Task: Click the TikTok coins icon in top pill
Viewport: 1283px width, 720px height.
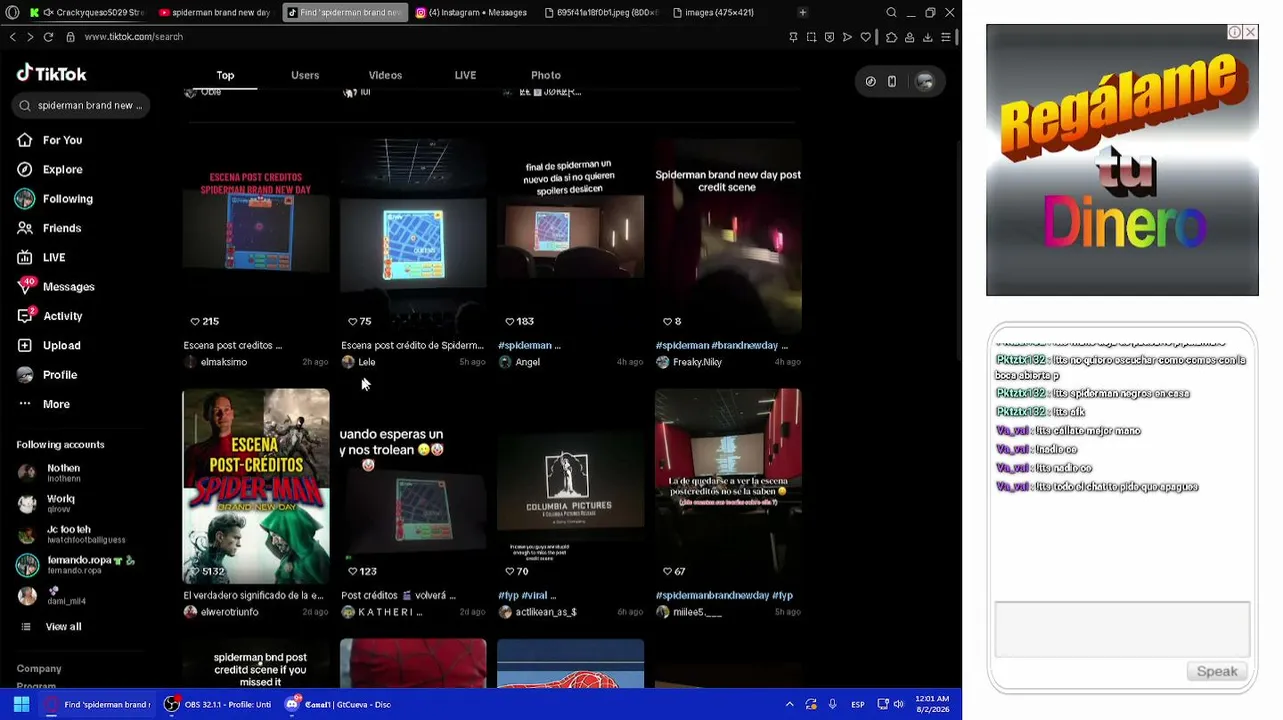Action: coord(870,82)
